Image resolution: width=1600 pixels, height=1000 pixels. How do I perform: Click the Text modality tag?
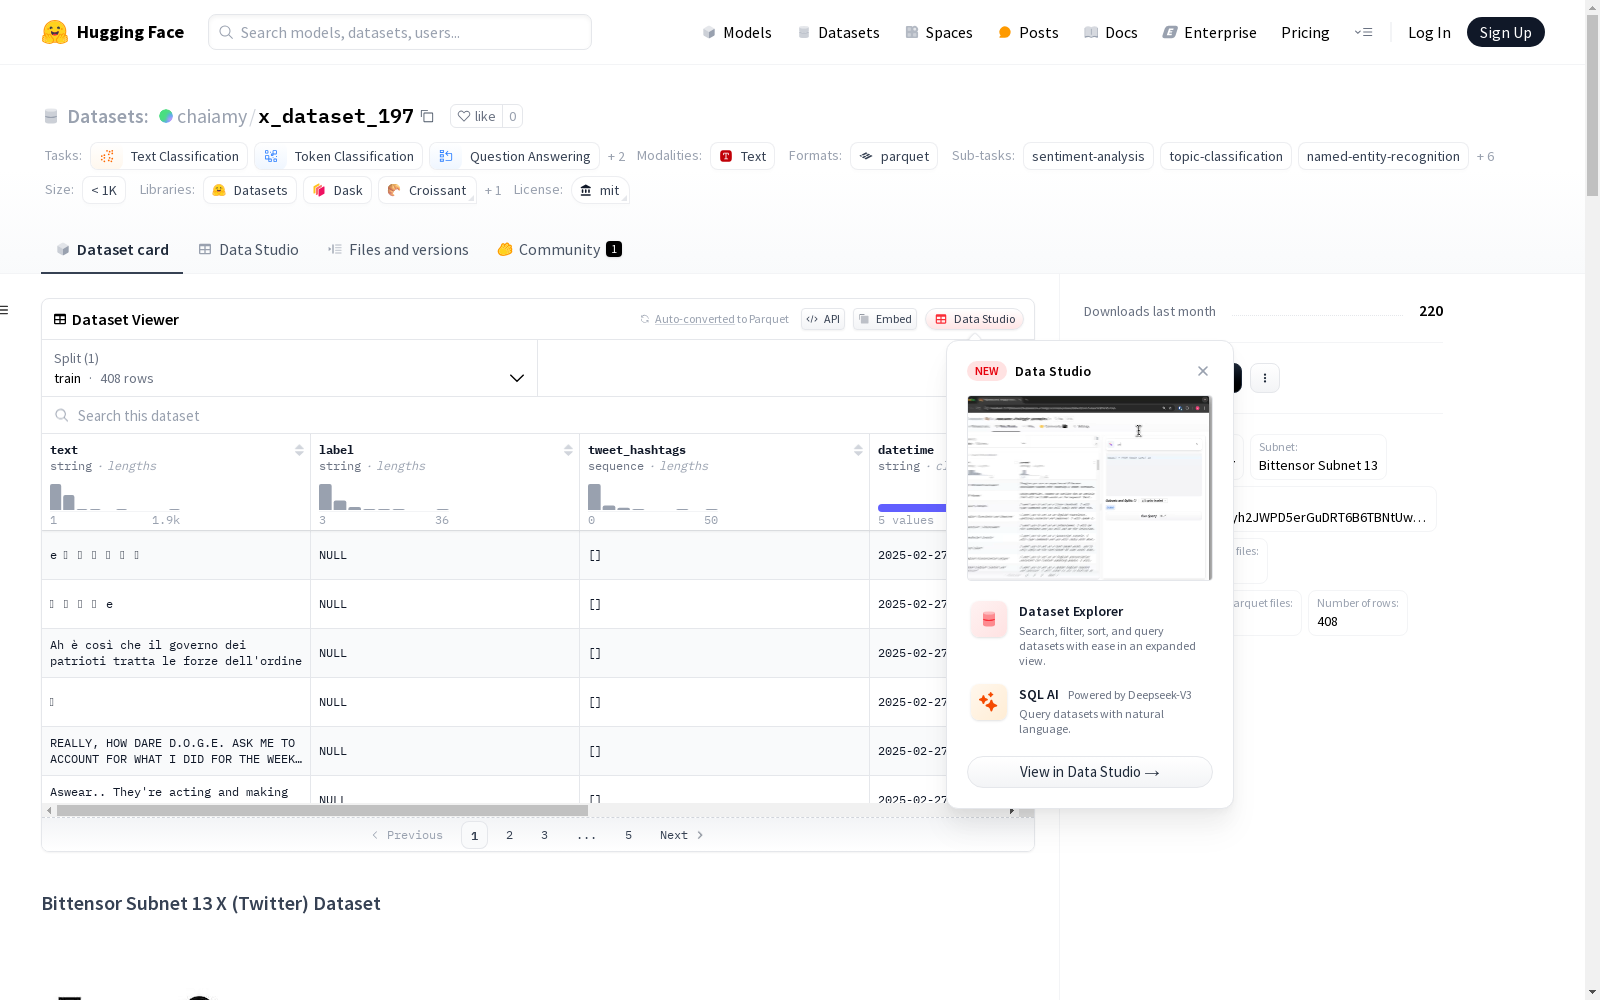click(x=742, y=156)
